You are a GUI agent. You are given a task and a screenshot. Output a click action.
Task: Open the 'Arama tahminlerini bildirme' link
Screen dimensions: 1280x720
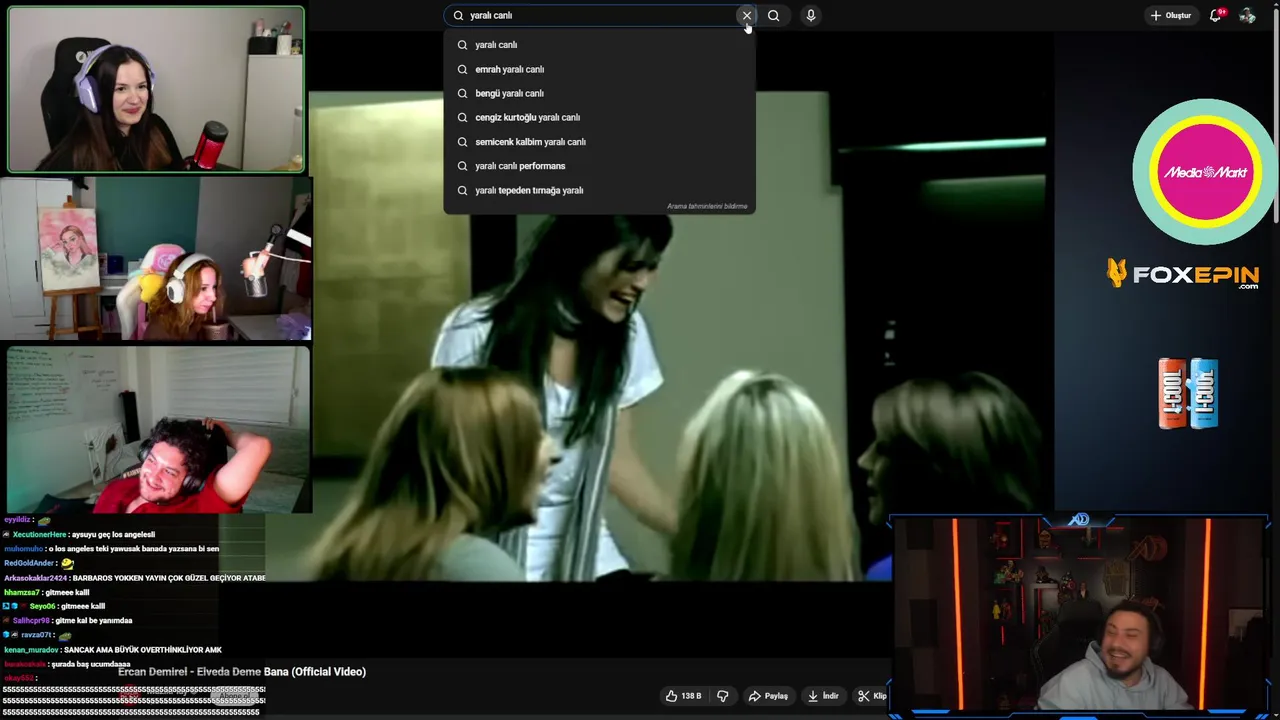[x=707, y=206]
